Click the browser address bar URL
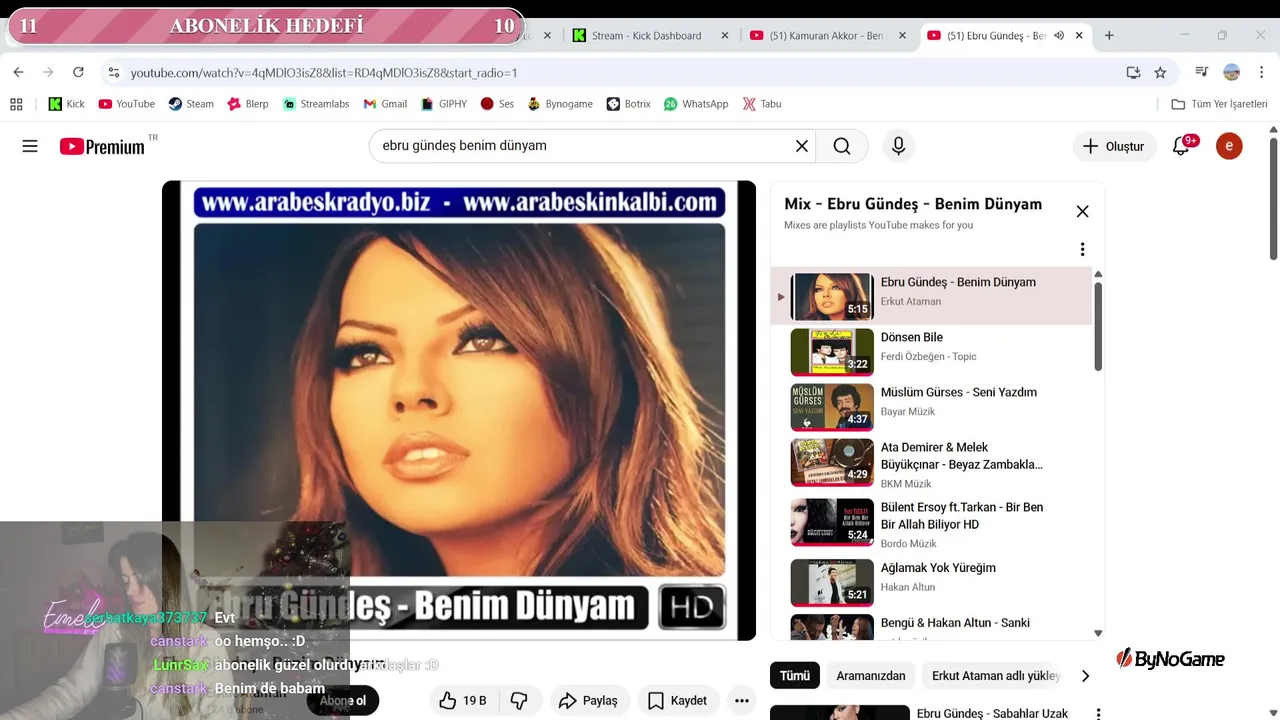1280x720 pixels. (324, 73)
